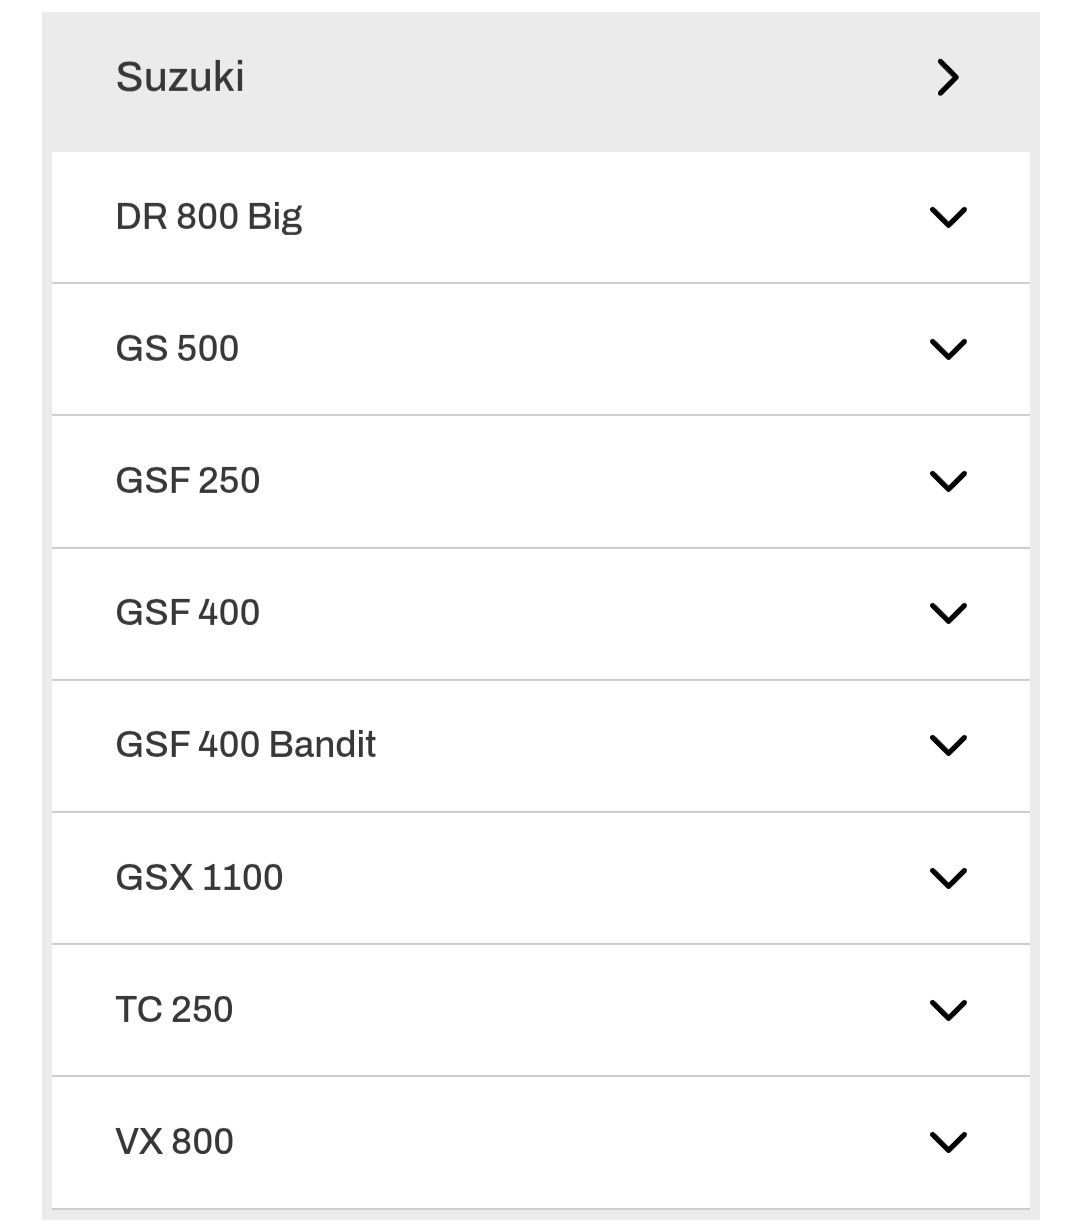Click the GSX 1100 down arrow icon
Screen dimensions: 1080x1225
tap(947, 878)
